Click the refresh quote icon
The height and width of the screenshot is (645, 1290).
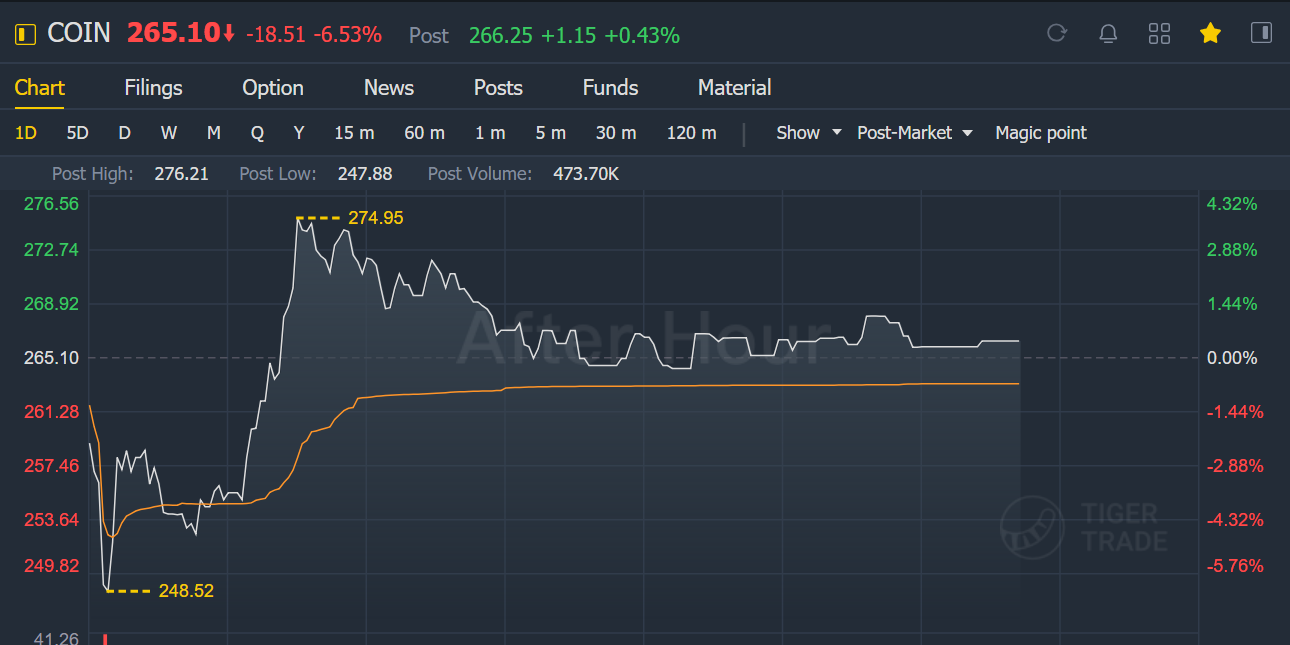(1057, 34)
